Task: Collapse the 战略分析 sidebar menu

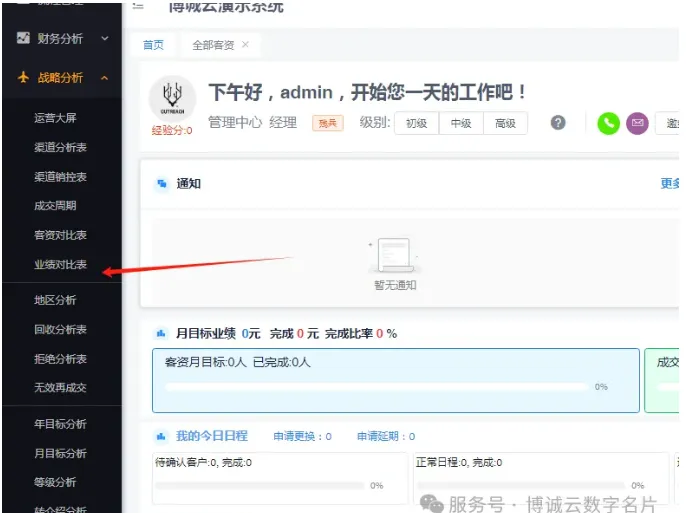Action: tap(104, 77)
